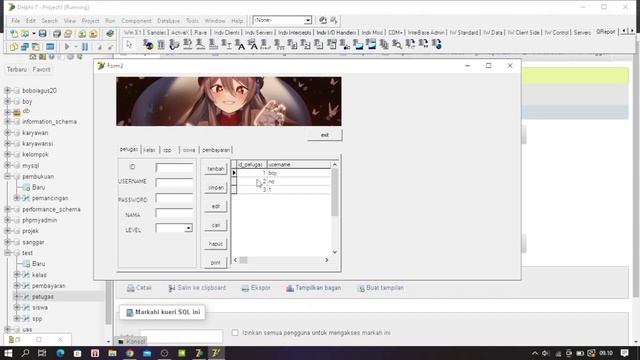Click the Ekspor icon in phpMyAdmin
The width and height of the screenshot is (640, 360).
point(245,288)
